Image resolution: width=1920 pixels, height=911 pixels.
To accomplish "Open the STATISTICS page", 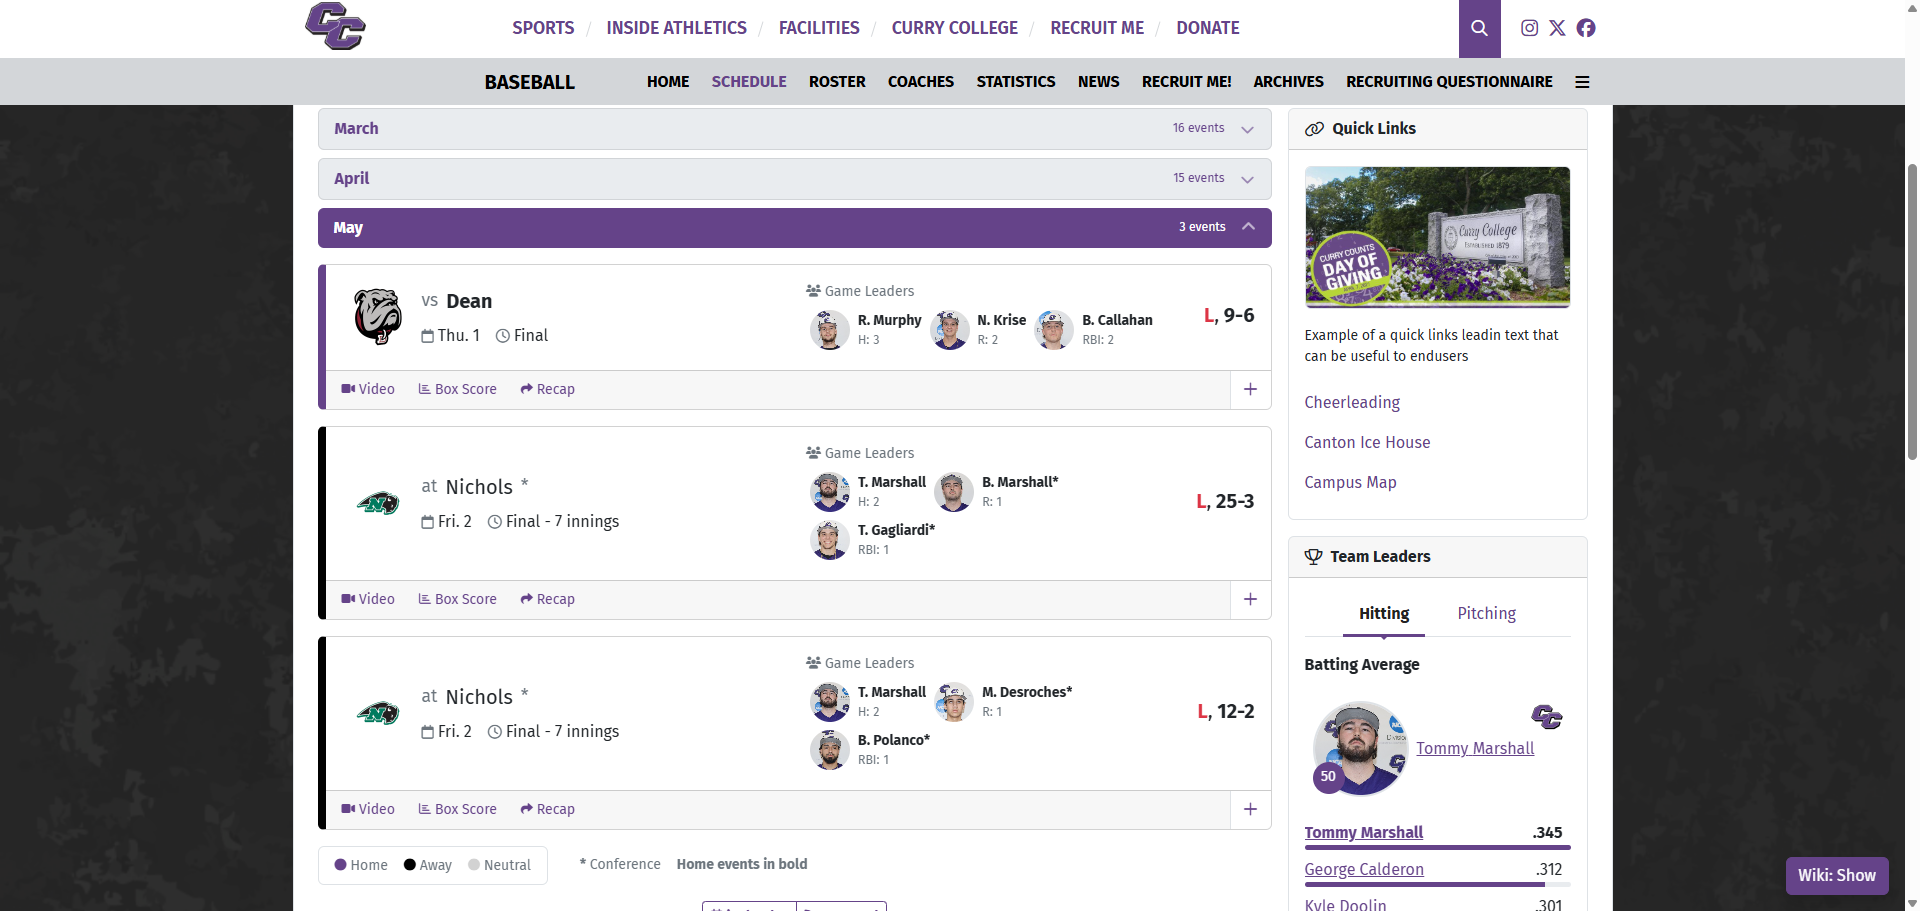I will click(1016, 82).
